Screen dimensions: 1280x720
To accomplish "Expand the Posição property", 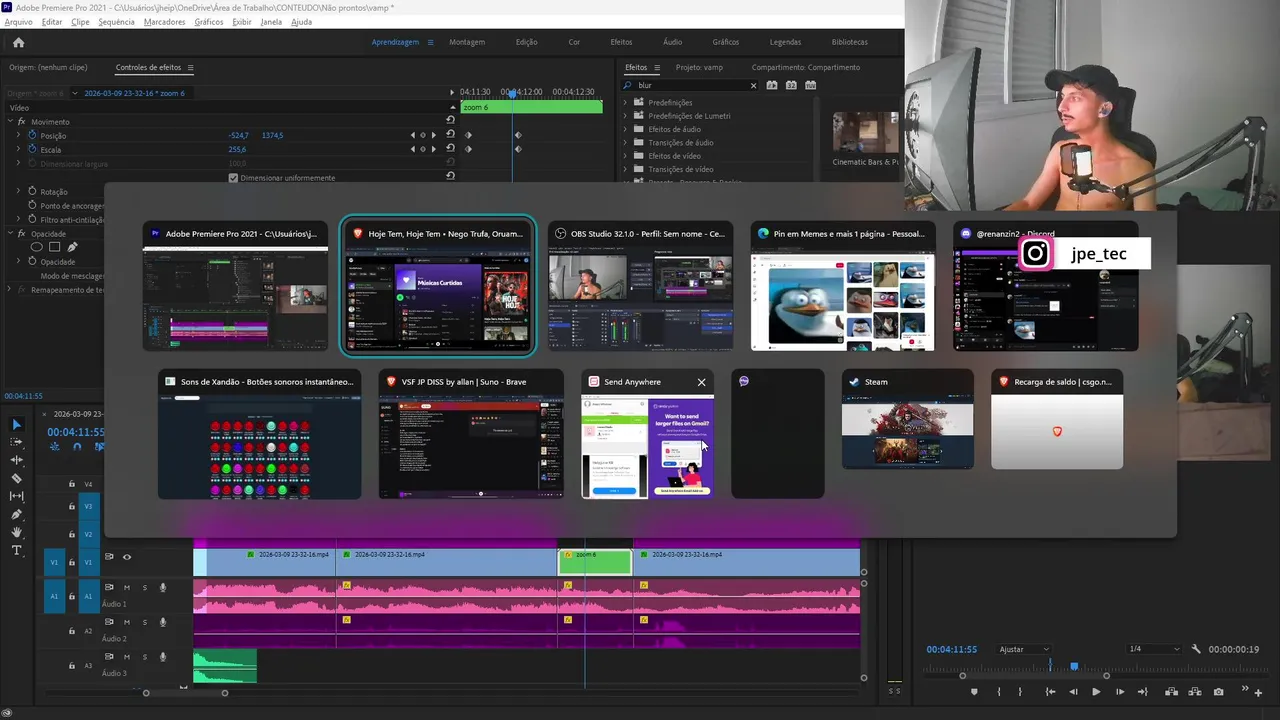I will [x=18, y=135].
